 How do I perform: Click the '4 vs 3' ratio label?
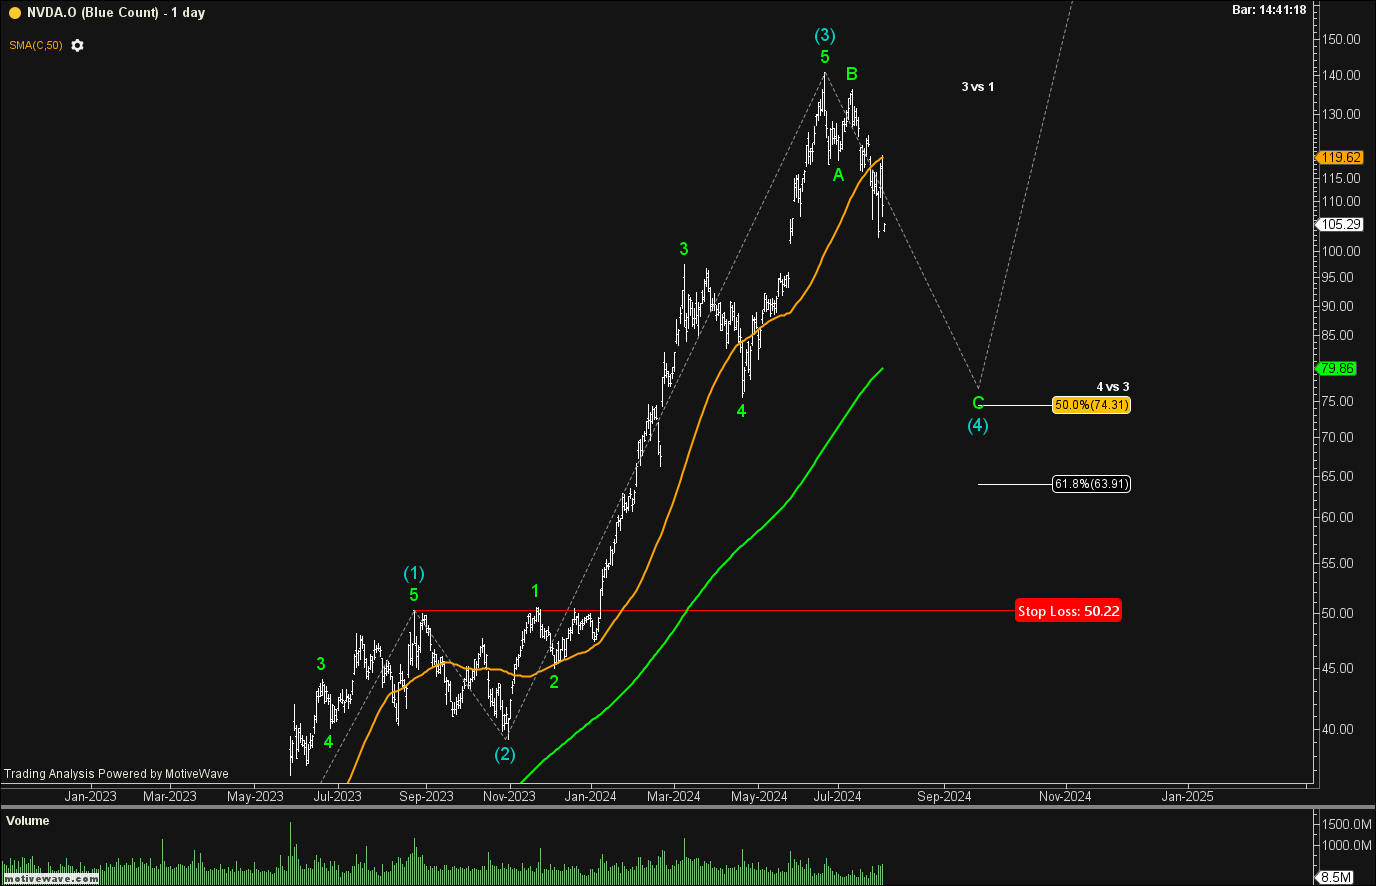[x=1113, y=387]
